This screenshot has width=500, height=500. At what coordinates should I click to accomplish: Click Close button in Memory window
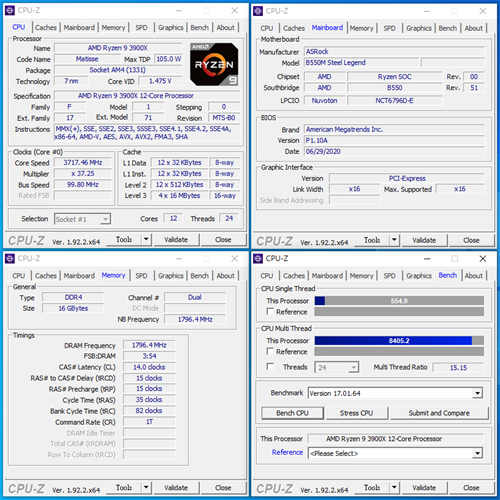tap(223, 488)
